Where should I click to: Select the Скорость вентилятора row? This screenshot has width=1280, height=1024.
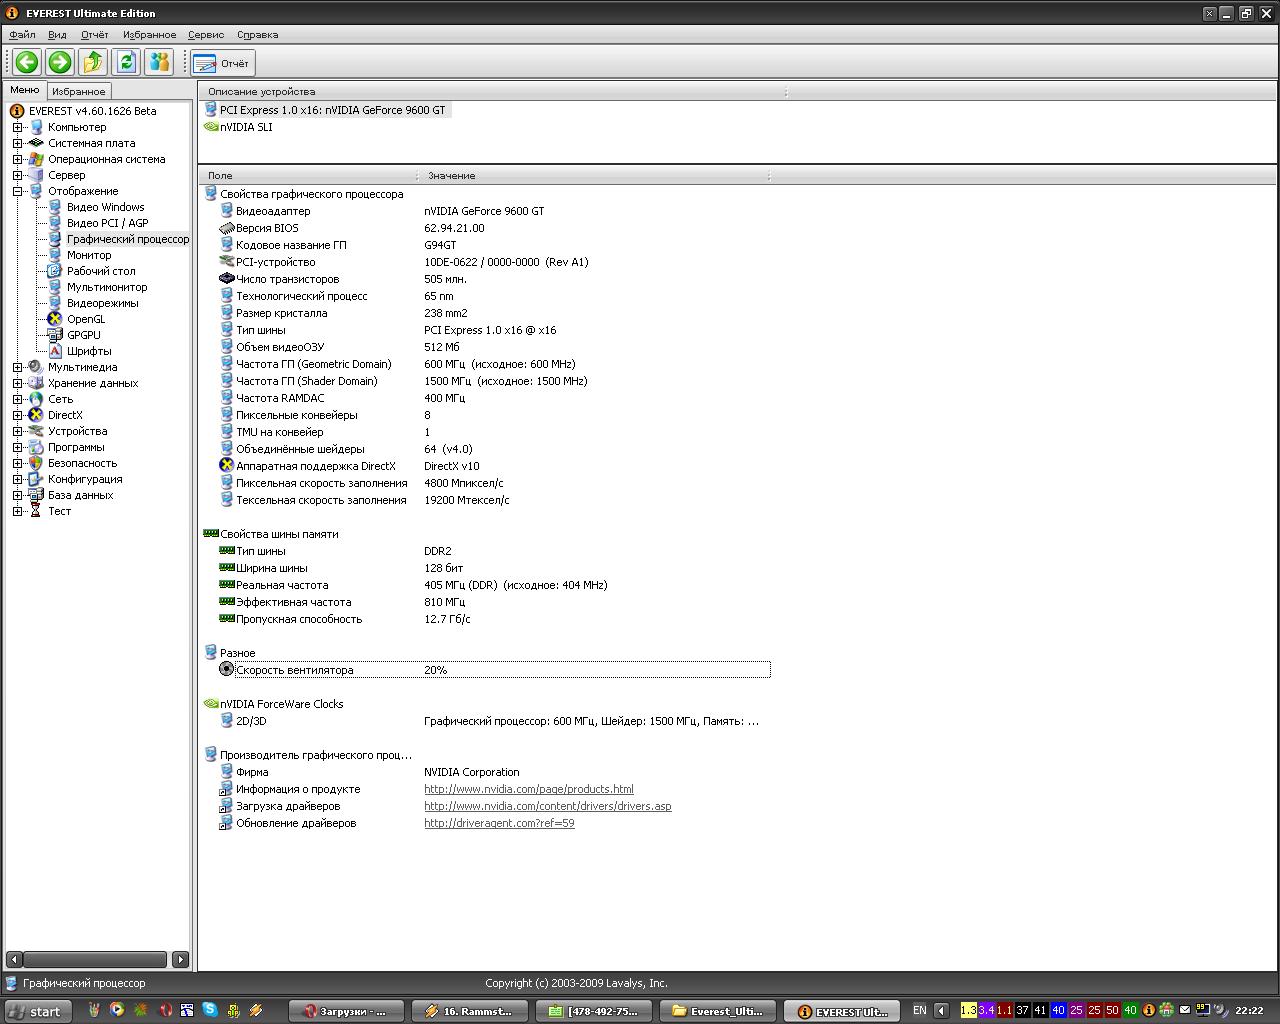pos(494,670)
